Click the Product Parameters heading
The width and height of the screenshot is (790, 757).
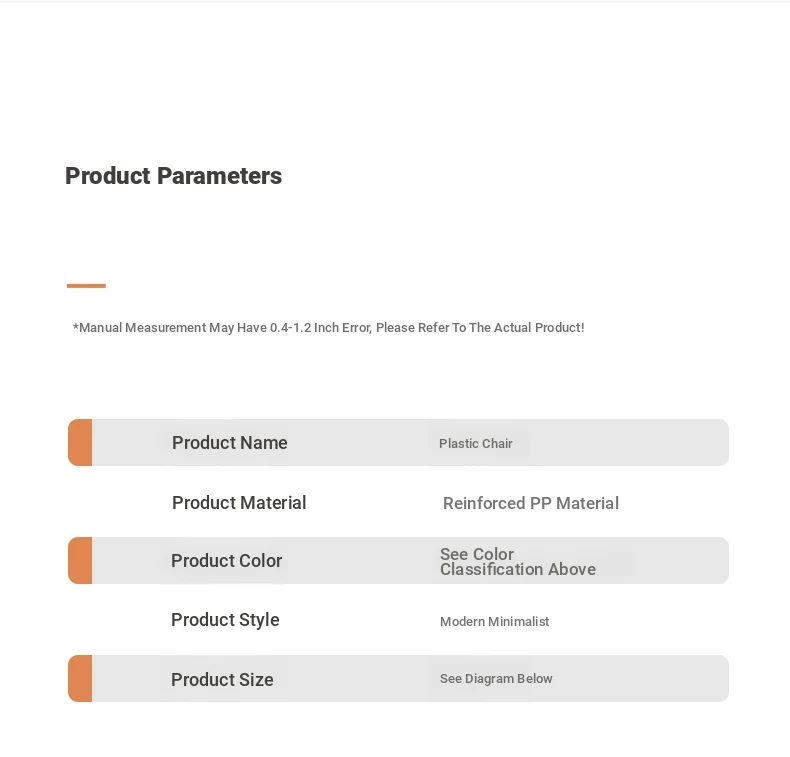173,176
